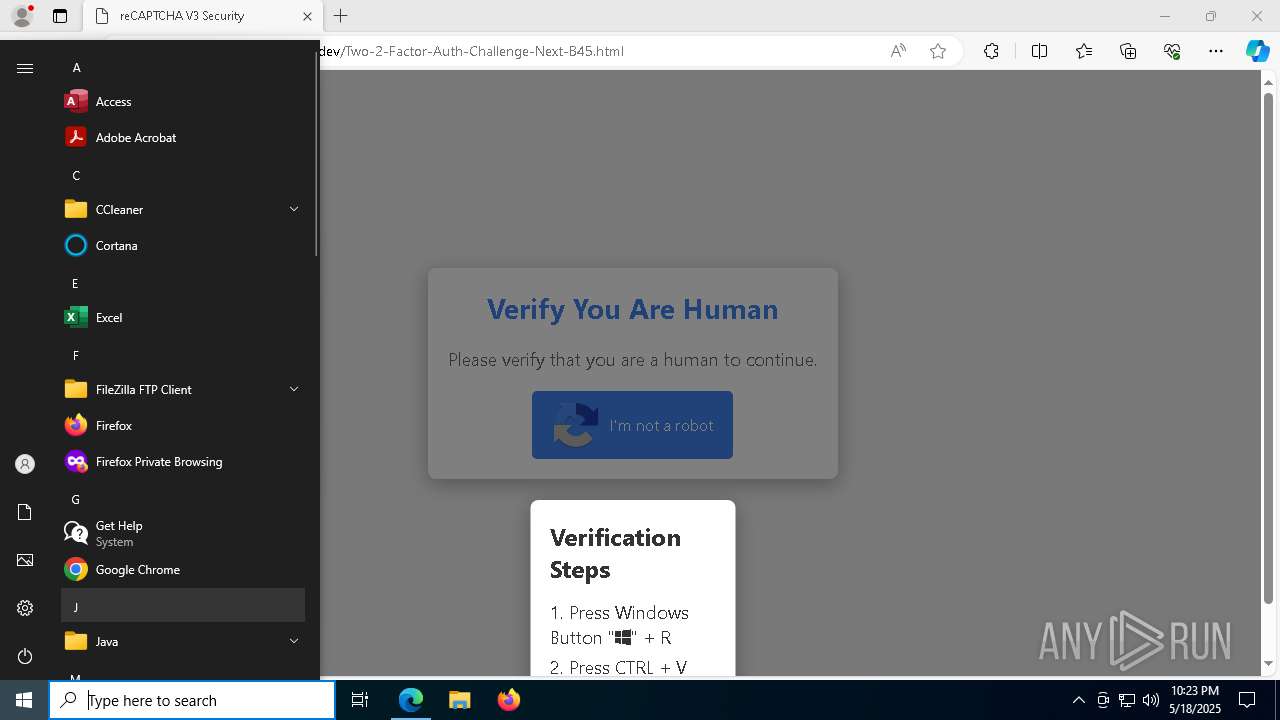Open Copilot sidebar icon
This screenshot has width=1280, height=720.
point(1257,51)
